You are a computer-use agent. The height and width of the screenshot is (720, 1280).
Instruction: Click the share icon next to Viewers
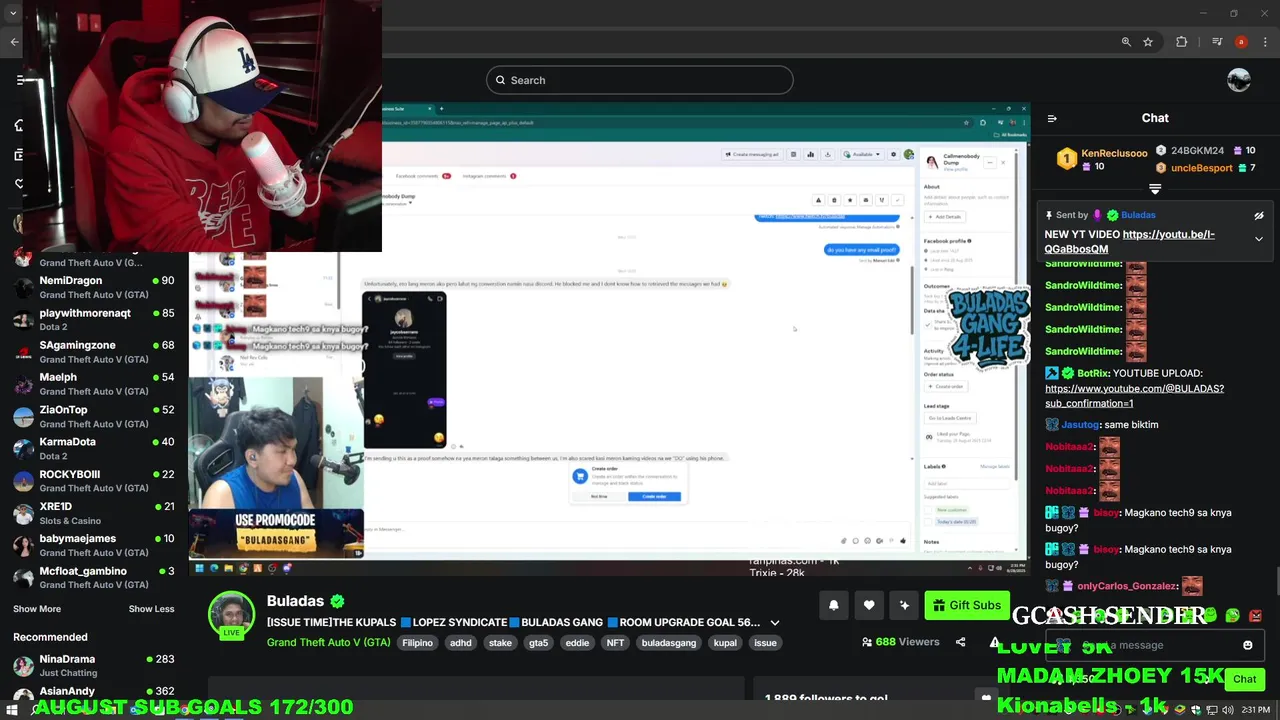(x=960, y=642)
